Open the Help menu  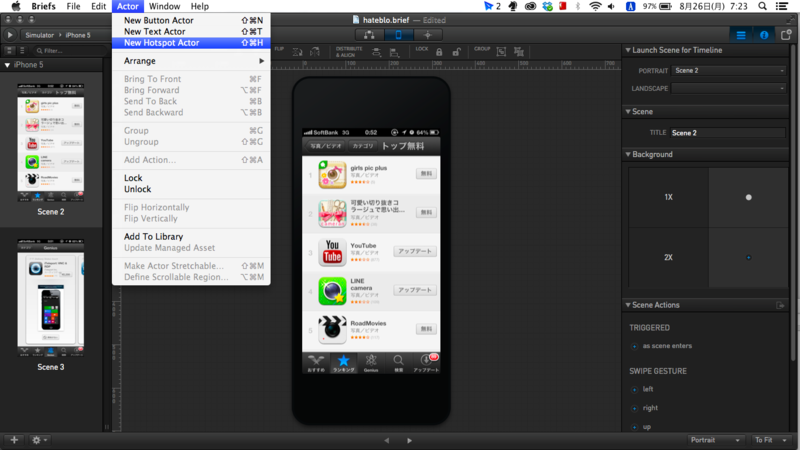tap(199, 6)
